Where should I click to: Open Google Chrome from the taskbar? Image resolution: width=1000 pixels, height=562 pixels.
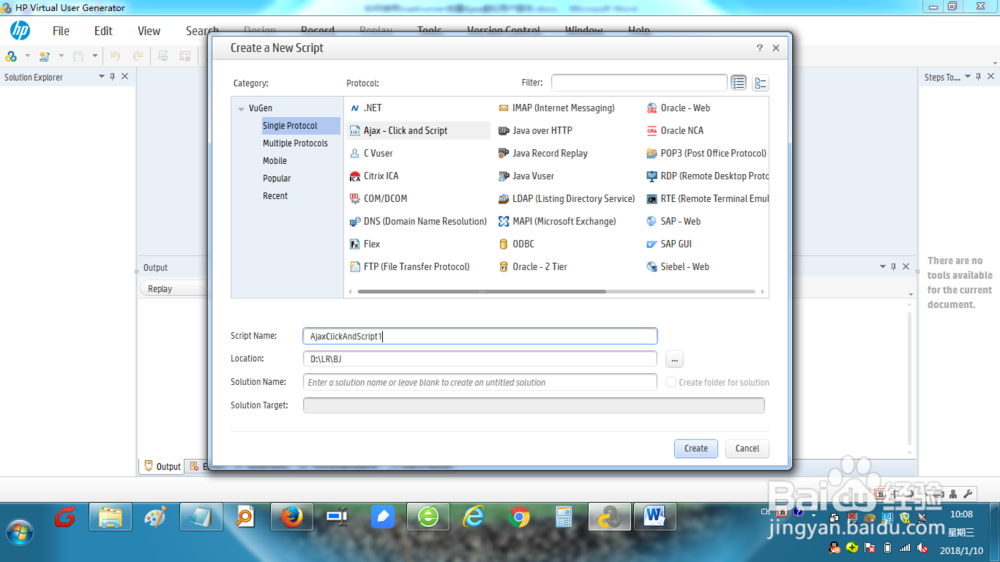tap(520, 517)
